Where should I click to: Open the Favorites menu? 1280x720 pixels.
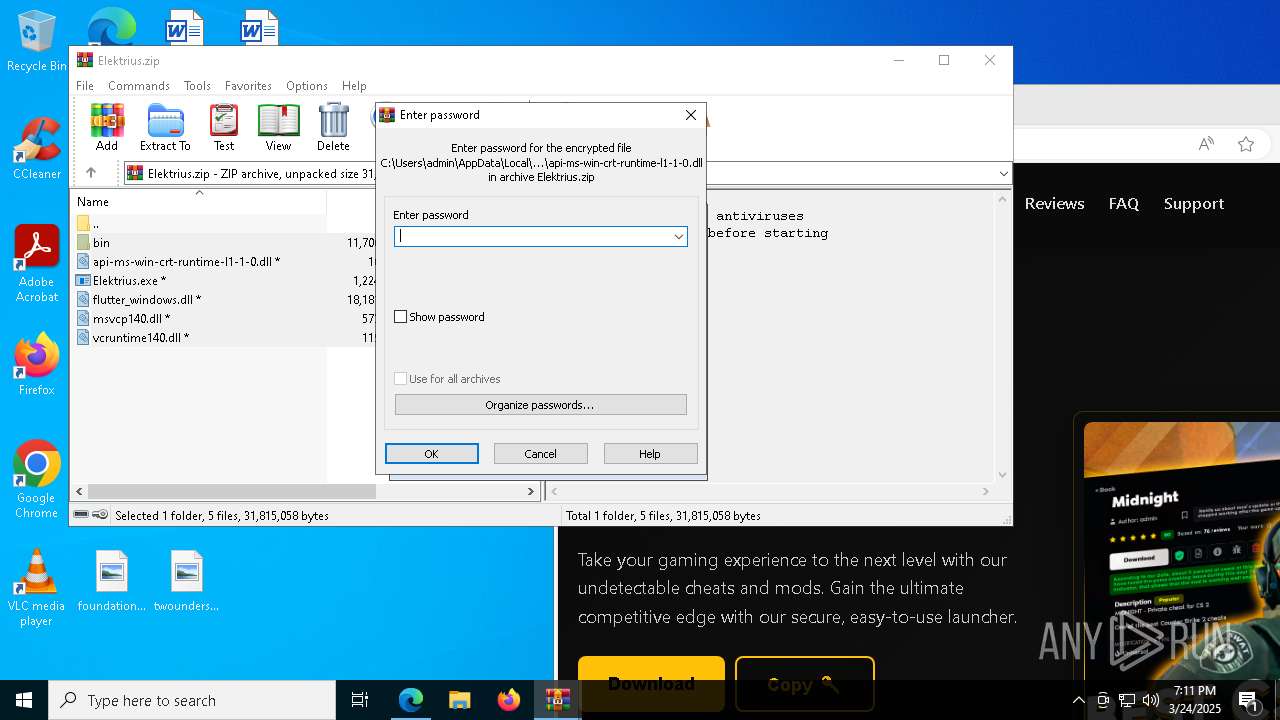(248, 86)
